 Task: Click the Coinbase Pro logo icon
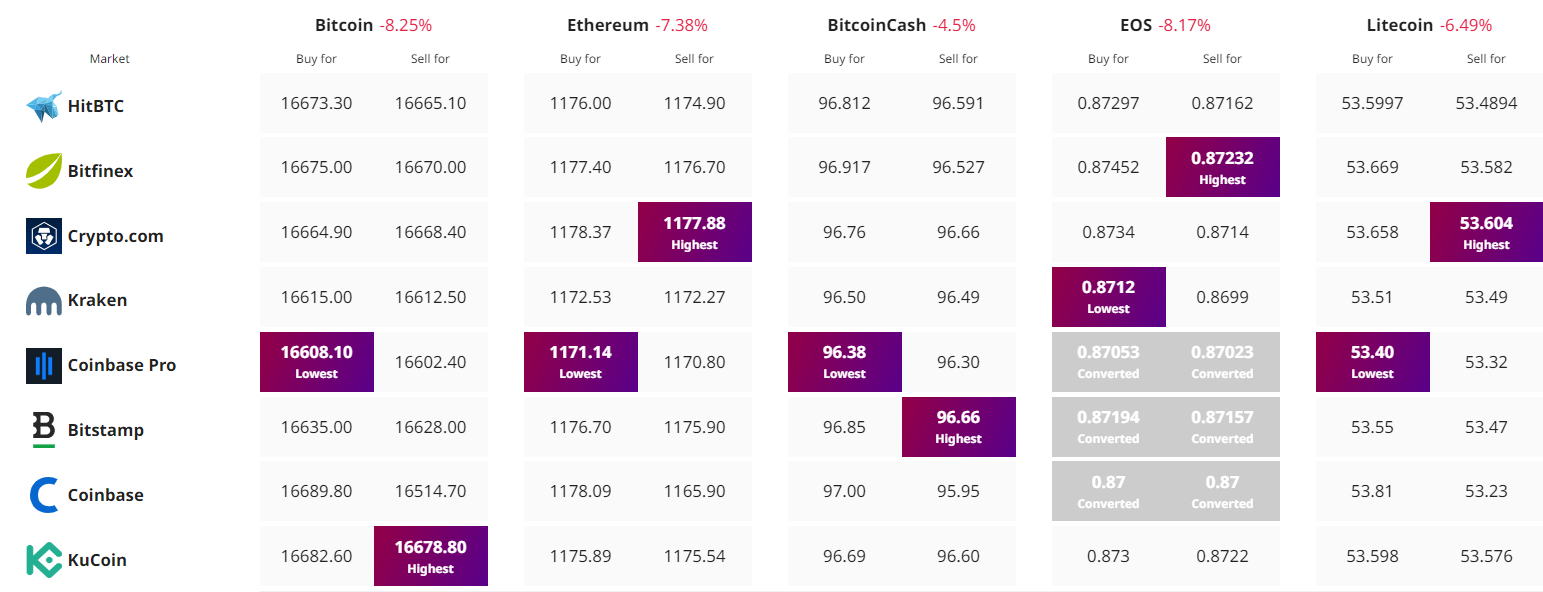44,366
